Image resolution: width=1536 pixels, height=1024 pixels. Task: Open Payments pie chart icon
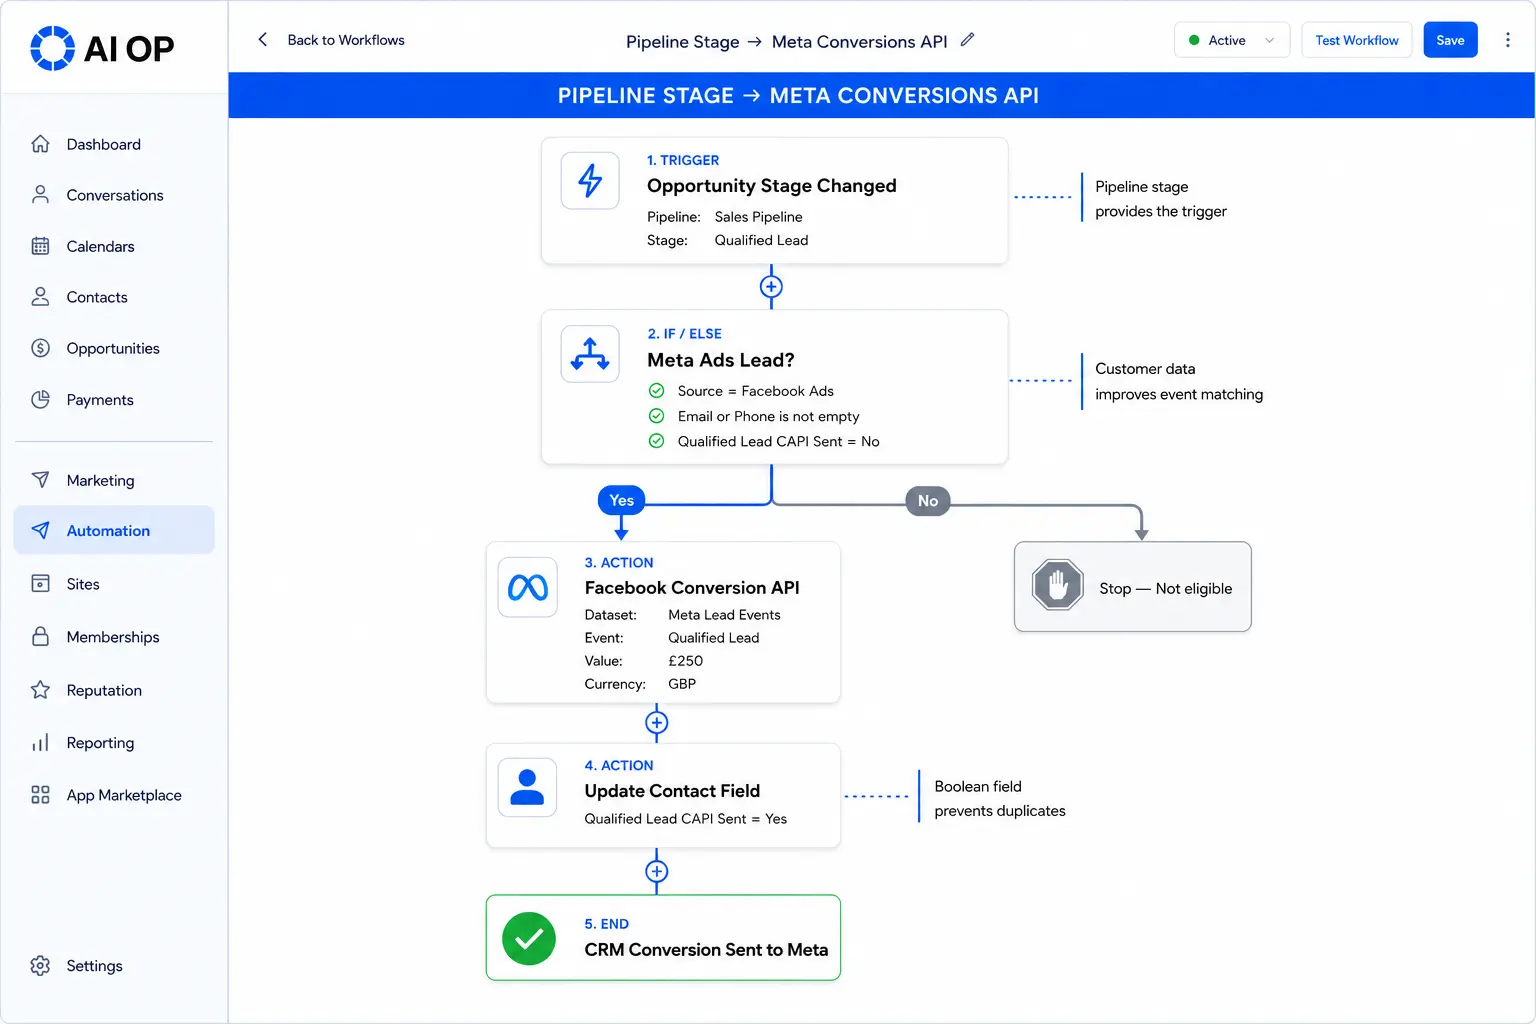[x=40, y=399]
